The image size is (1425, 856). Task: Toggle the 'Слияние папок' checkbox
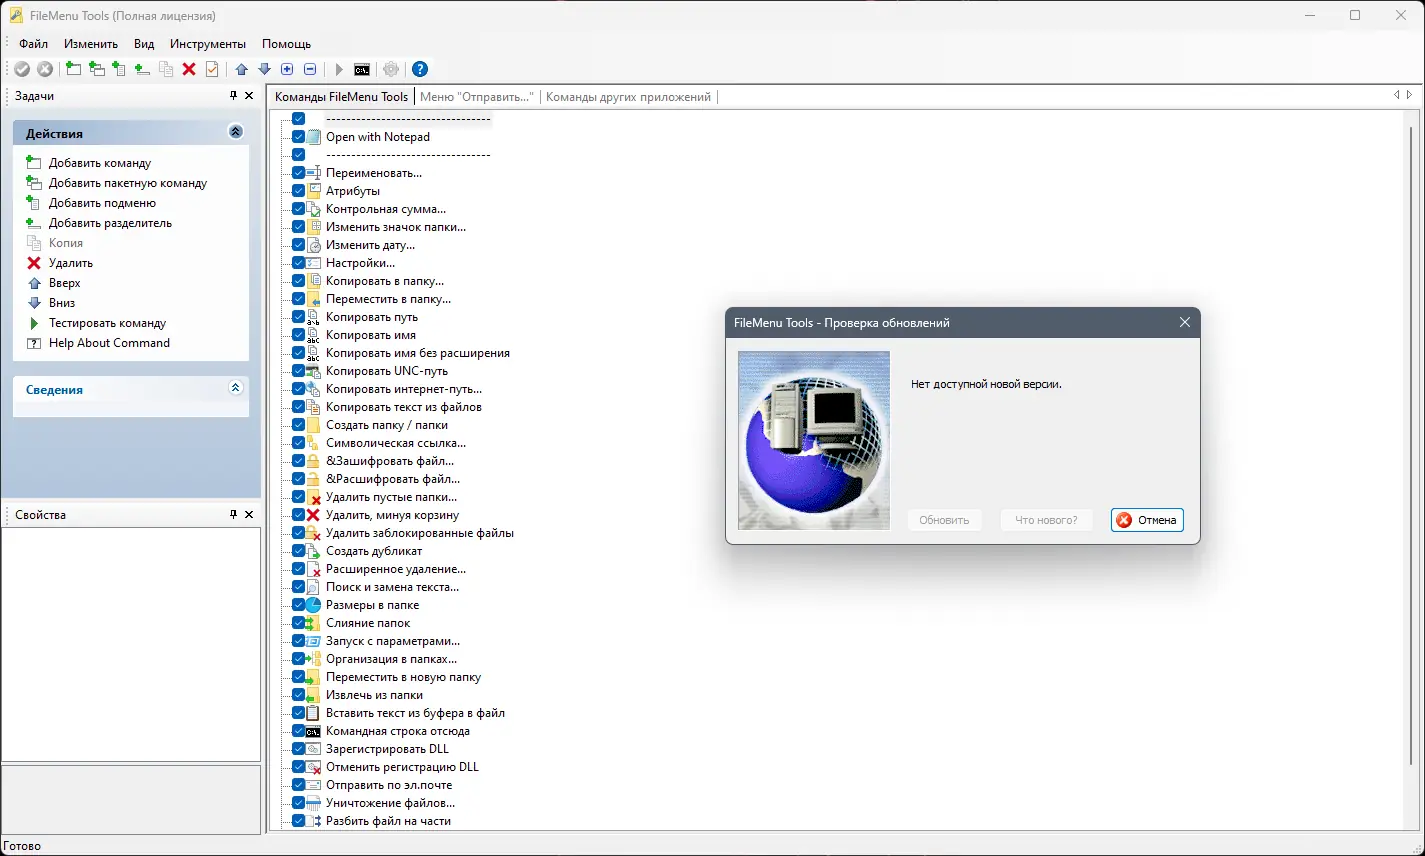coord(298,623)
